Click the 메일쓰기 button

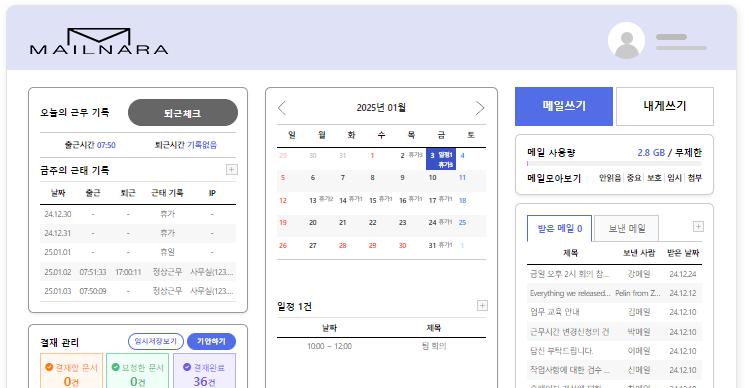[x=564, y=106]
